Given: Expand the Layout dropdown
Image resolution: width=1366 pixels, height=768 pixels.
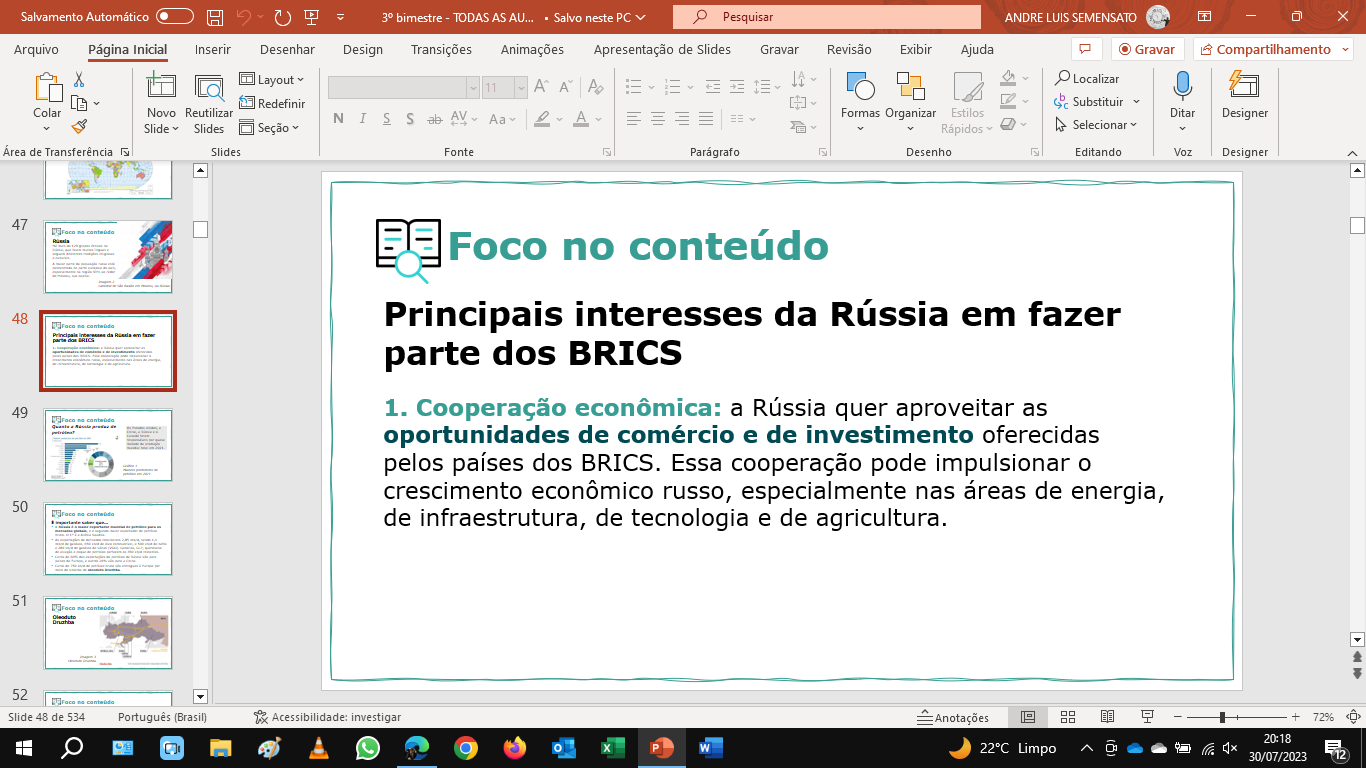Looking at the screenshot, I should click(300, 80).
